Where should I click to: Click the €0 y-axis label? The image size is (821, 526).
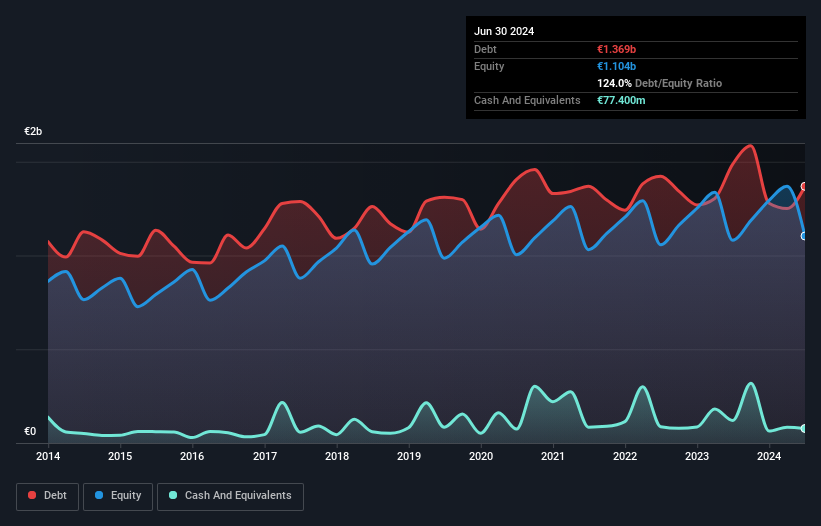point(30,431)
